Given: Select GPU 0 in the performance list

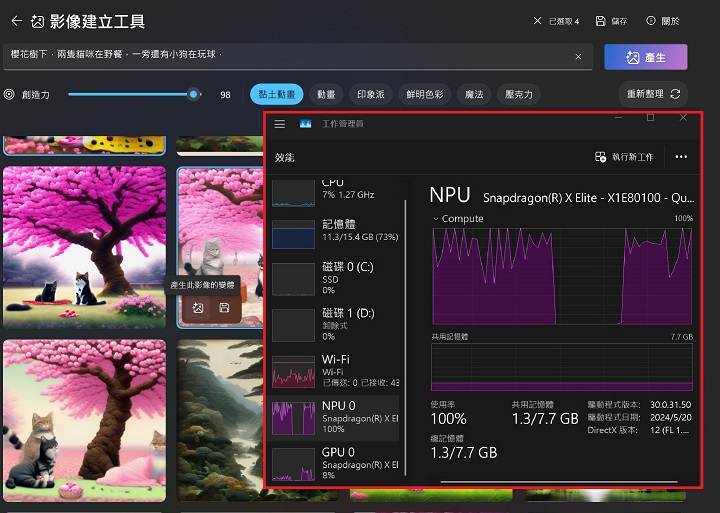Looking at the screenshot, I should (335, 463).
